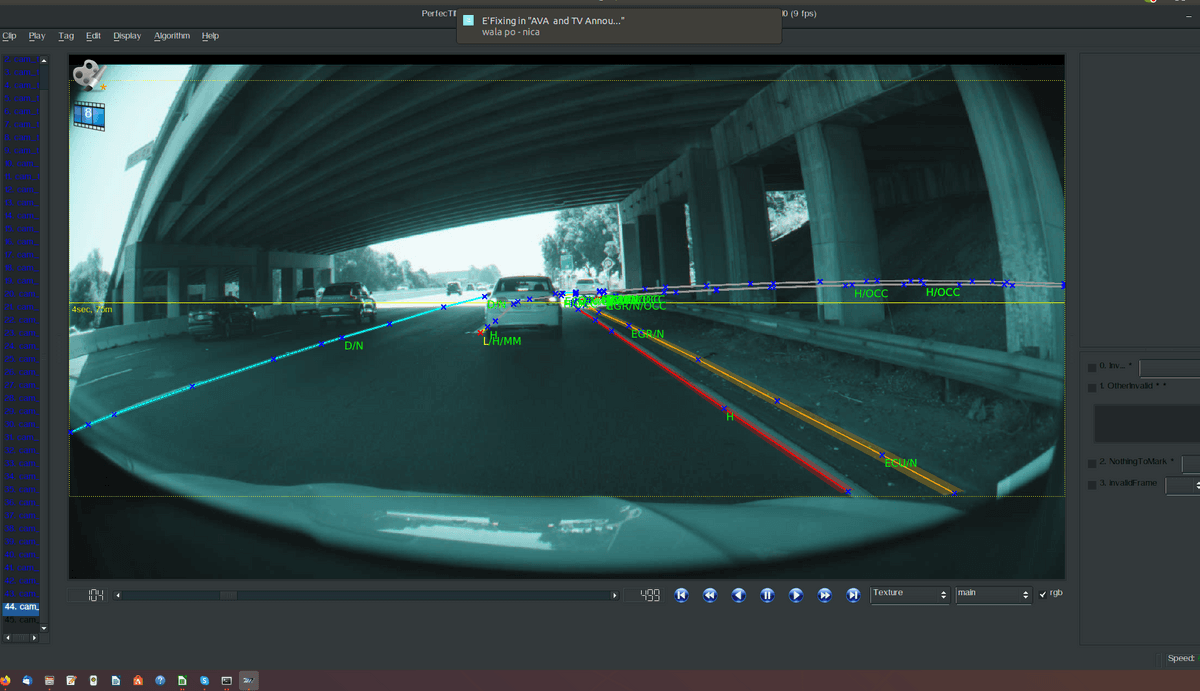Click the D/N lane label
1200x691 pixels.
[354, 346]
